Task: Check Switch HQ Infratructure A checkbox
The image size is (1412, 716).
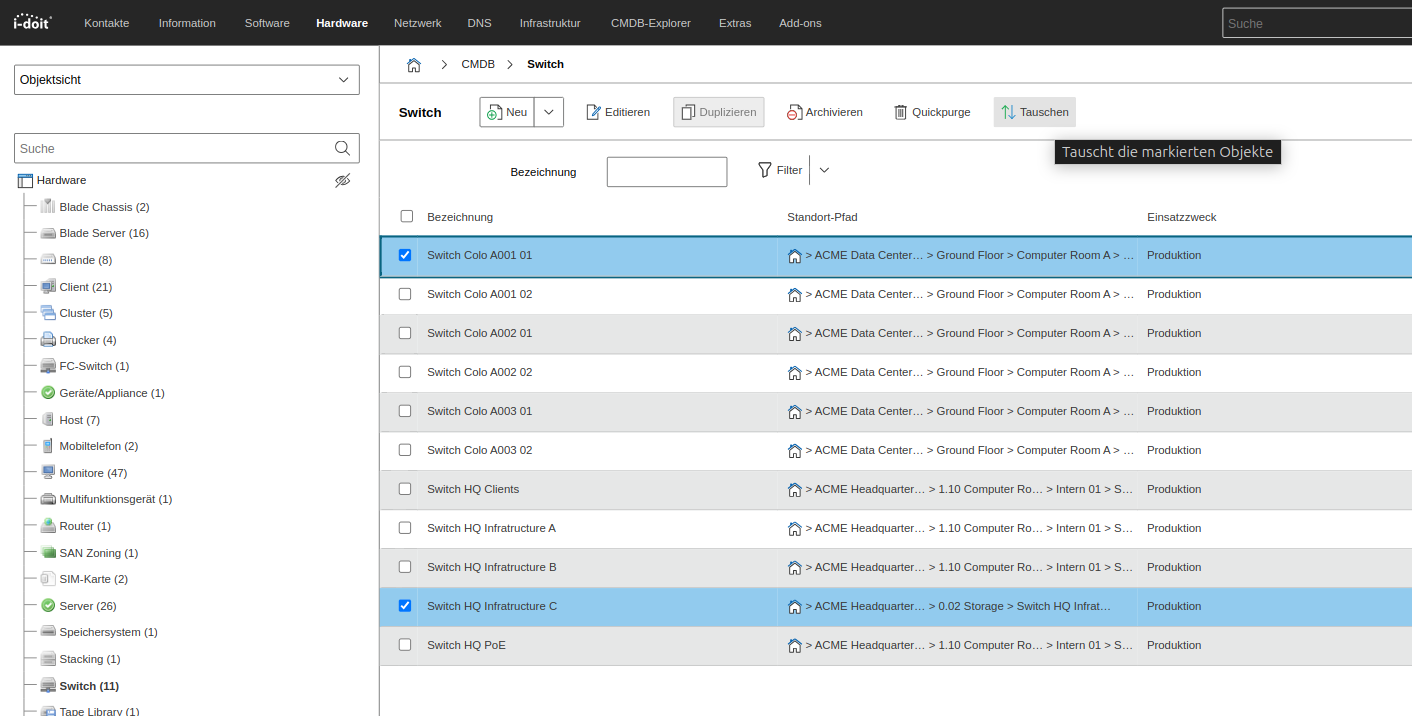Action: click(405, 528)
